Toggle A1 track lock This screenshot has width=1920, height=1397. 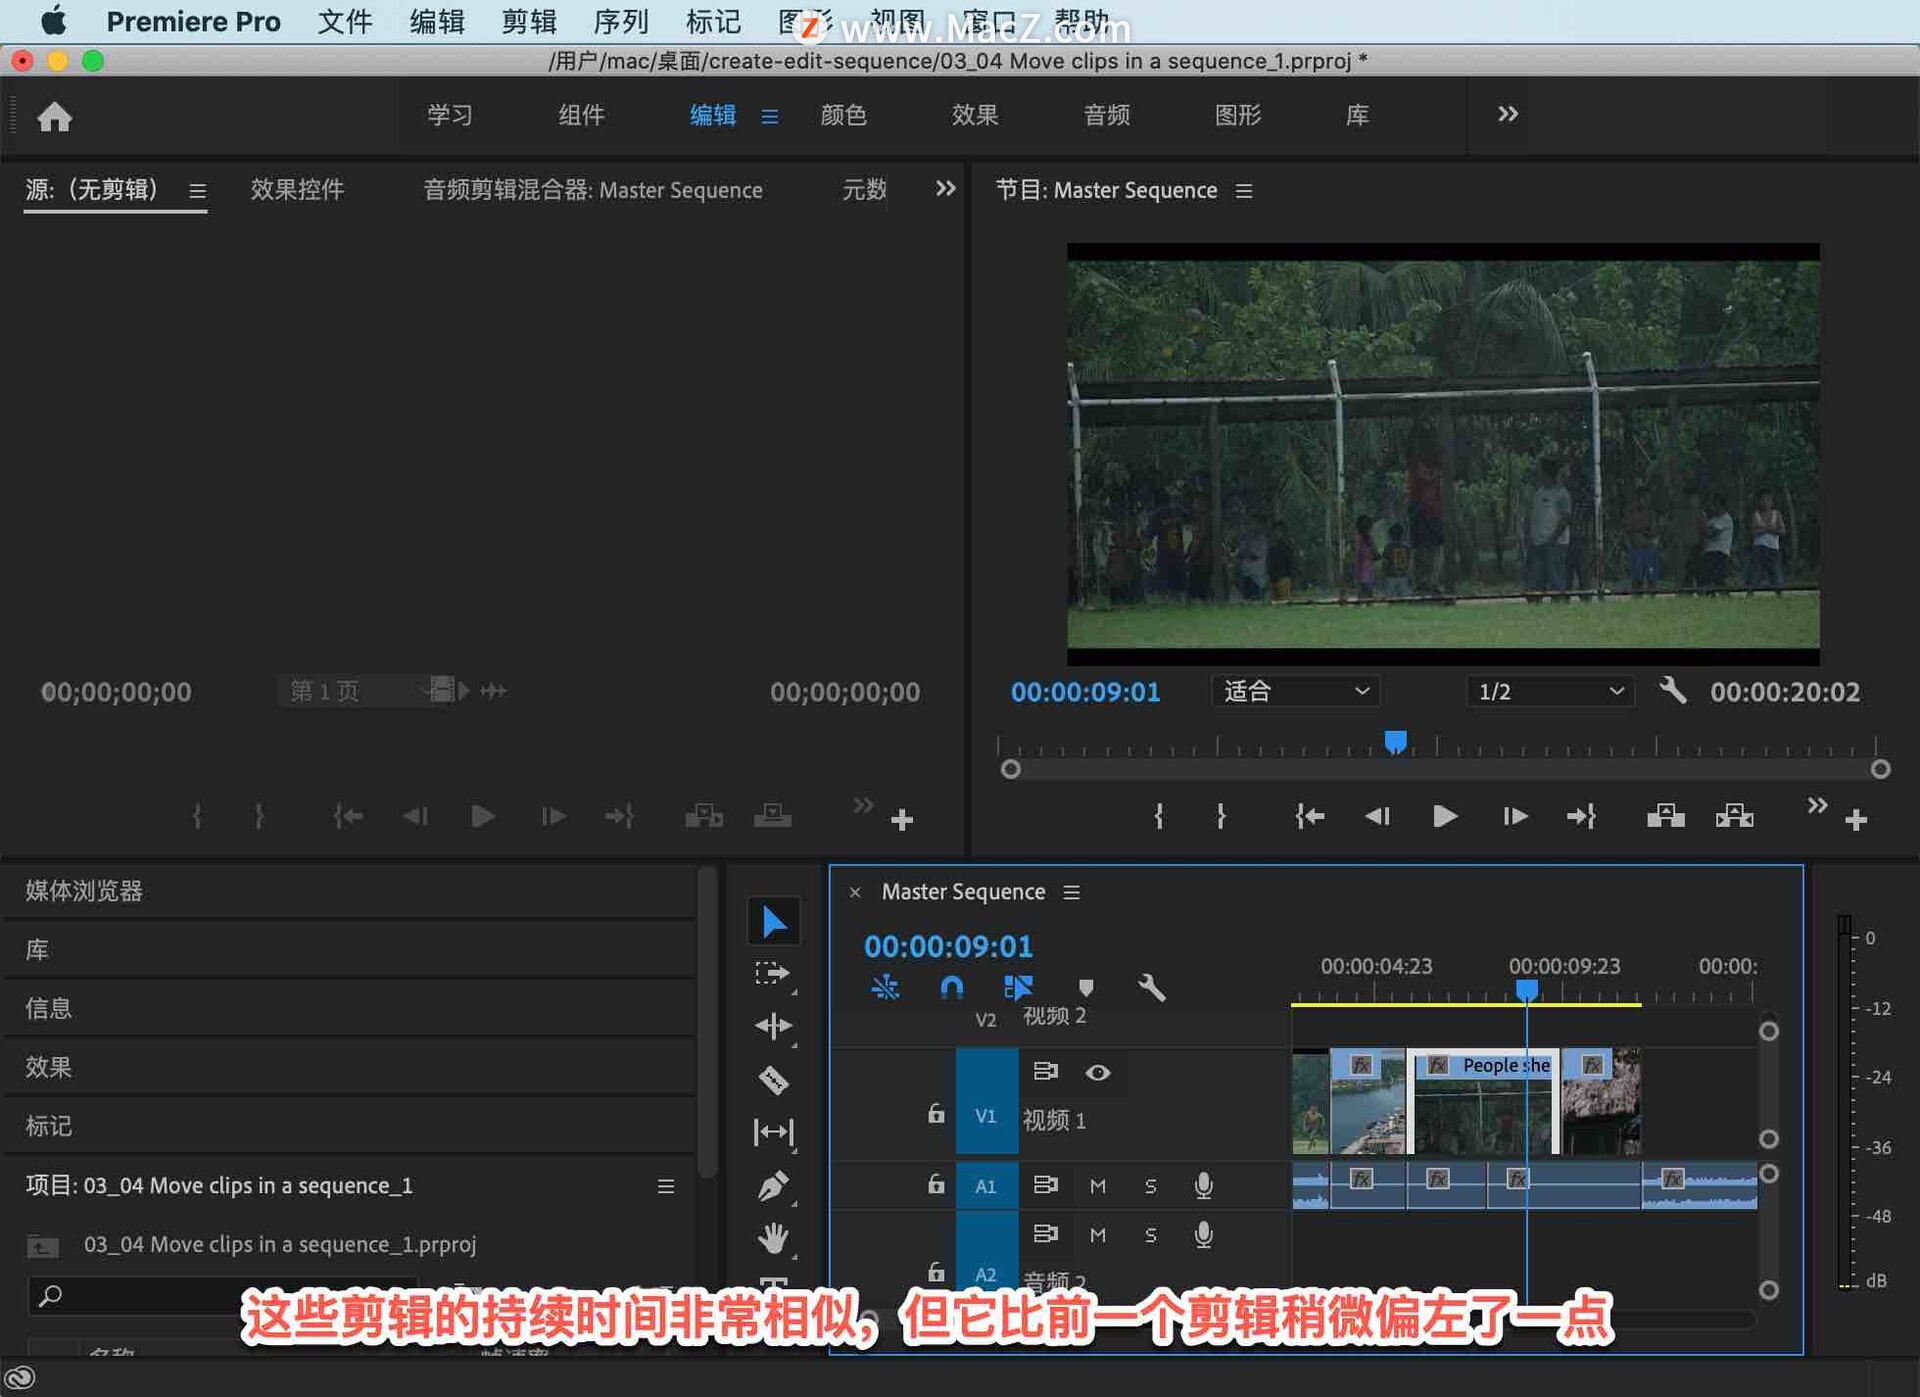point(935,1184)
